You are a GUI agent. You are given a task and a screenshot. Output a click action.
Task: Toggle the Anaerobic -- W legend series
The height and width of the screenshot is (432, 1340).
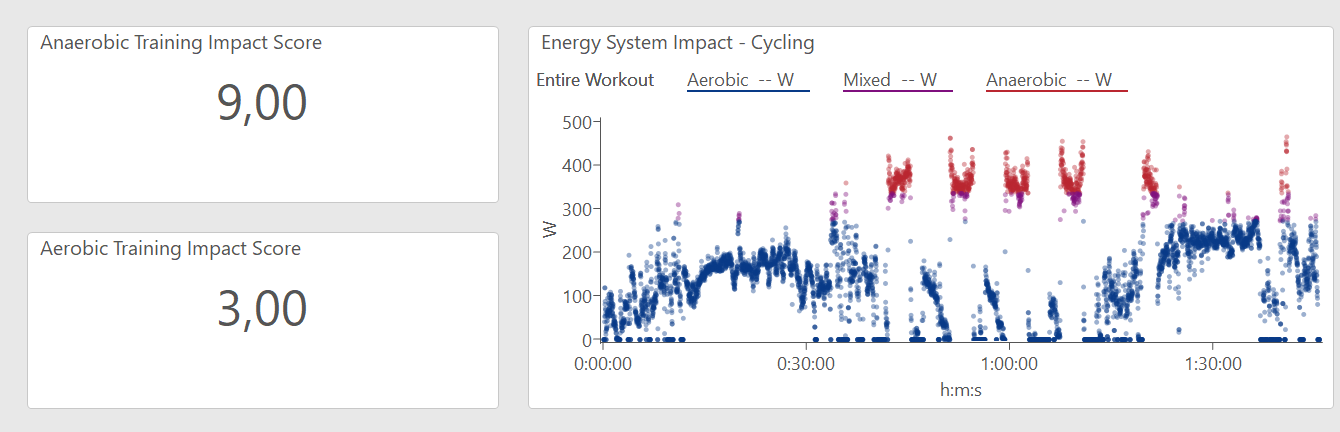pos(1049,80)
